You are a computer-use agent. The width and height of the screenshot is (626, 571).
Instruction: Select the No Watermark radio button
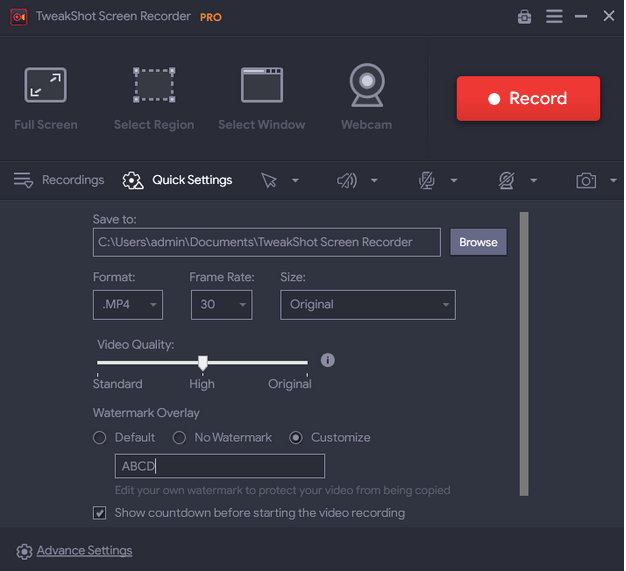tap(179, 438)
